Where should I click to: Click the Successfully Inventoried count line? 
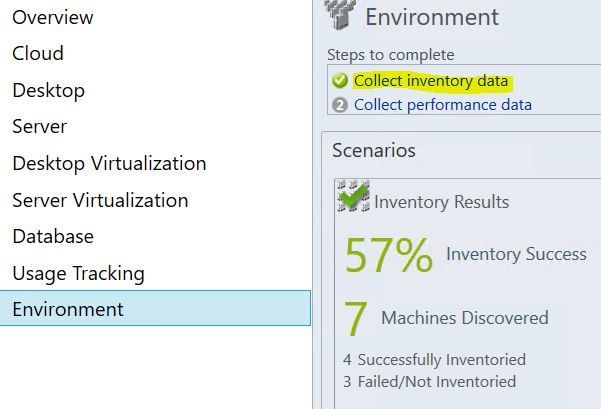pyautogui.click(x=434, y=359)
